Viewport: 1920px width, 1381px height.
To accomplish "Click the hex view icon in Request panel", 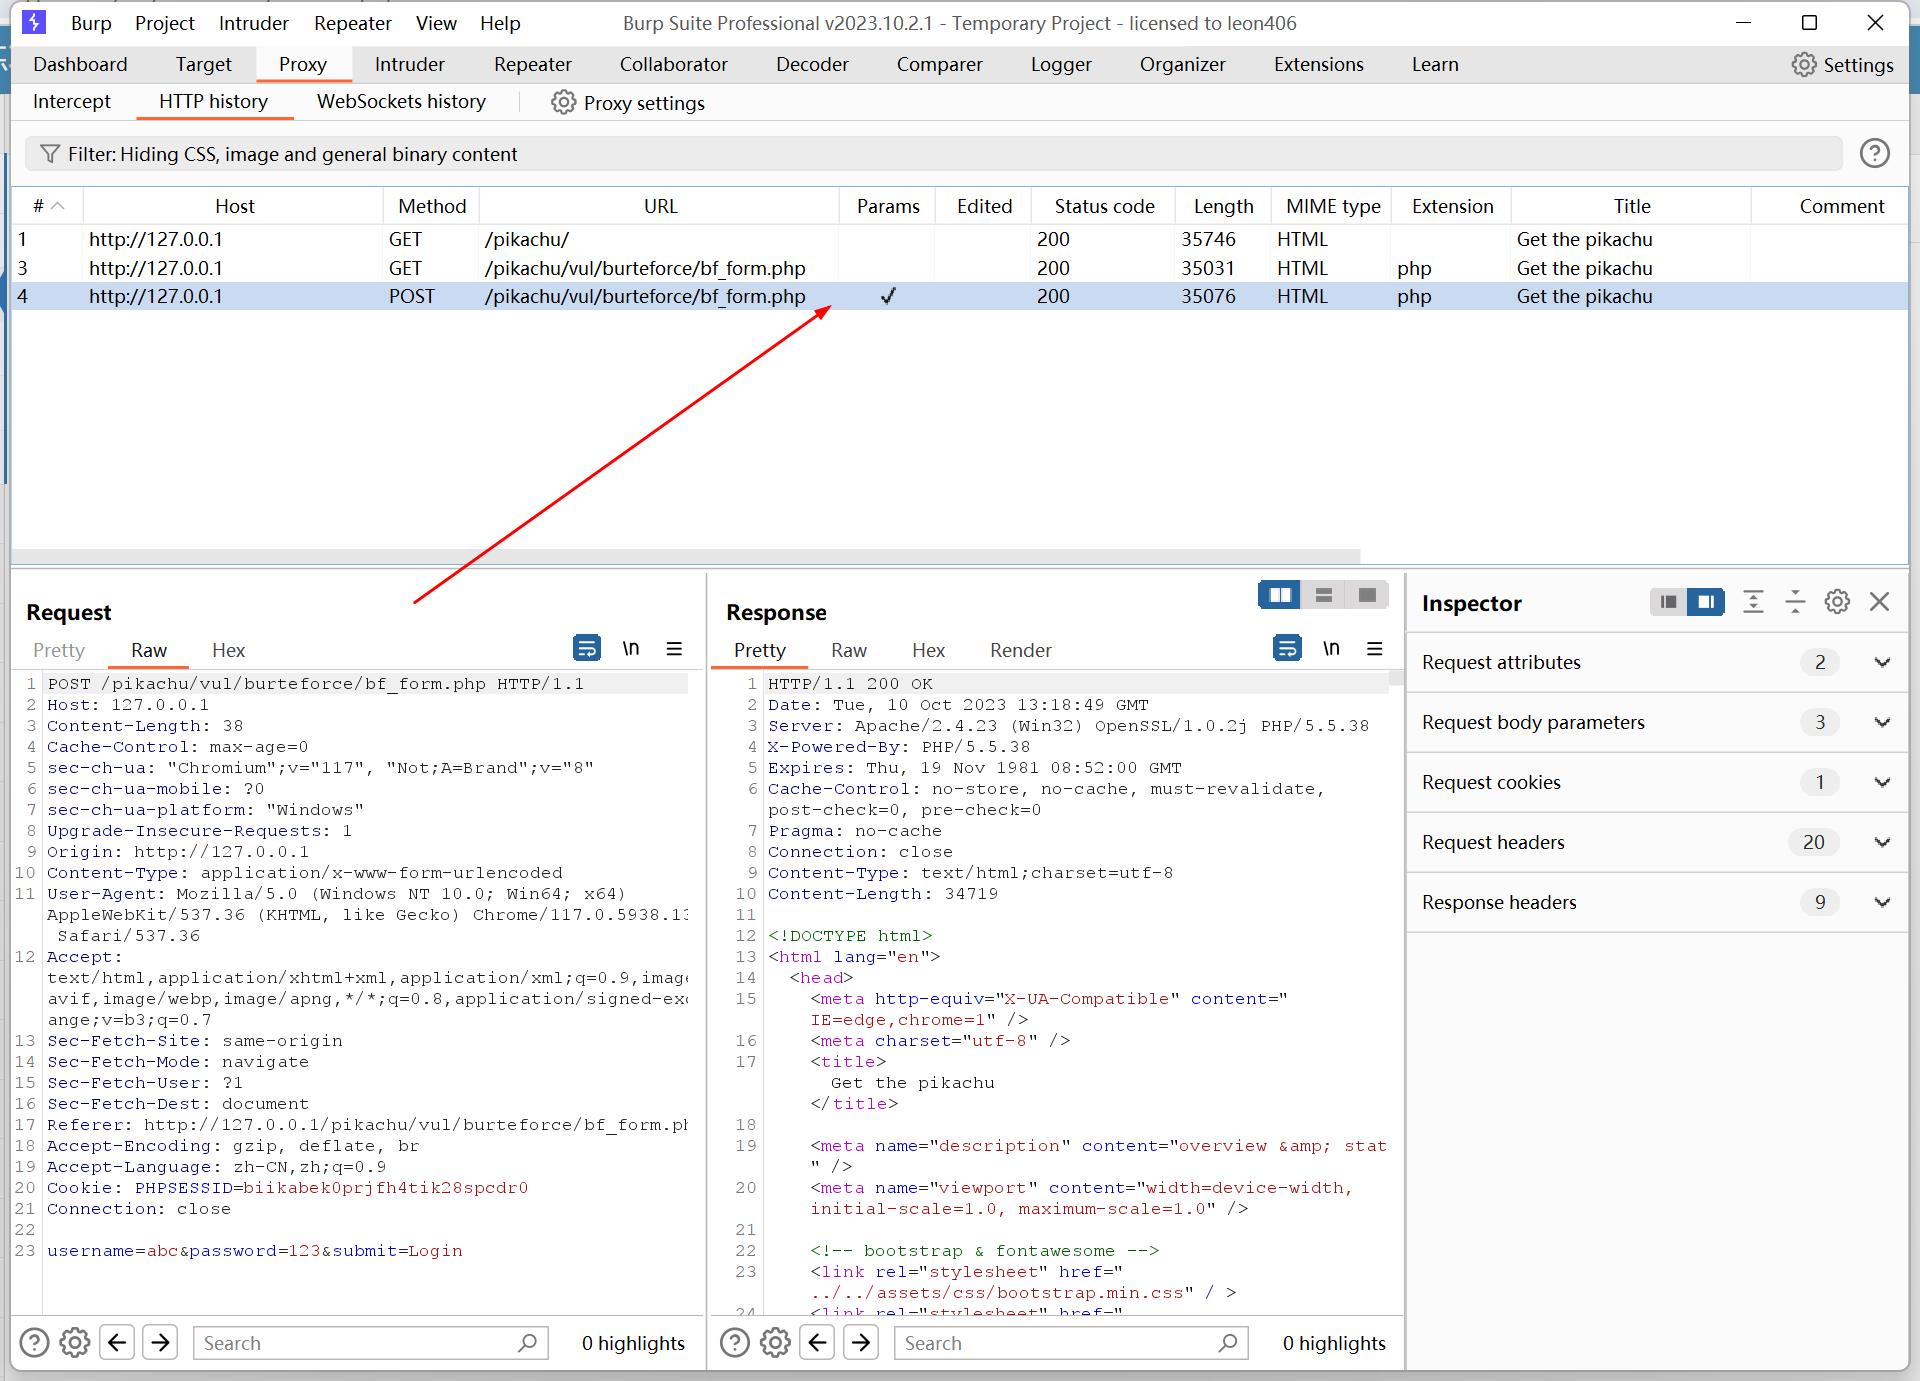I will coord(228,650).
